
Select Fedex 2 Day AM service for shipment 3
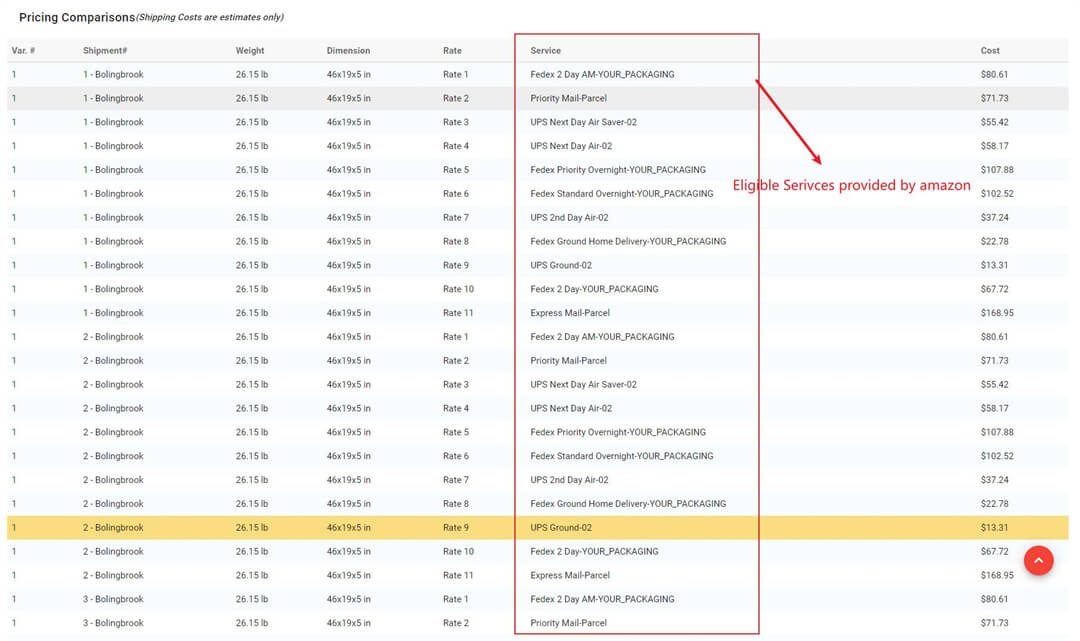point(603,600)
